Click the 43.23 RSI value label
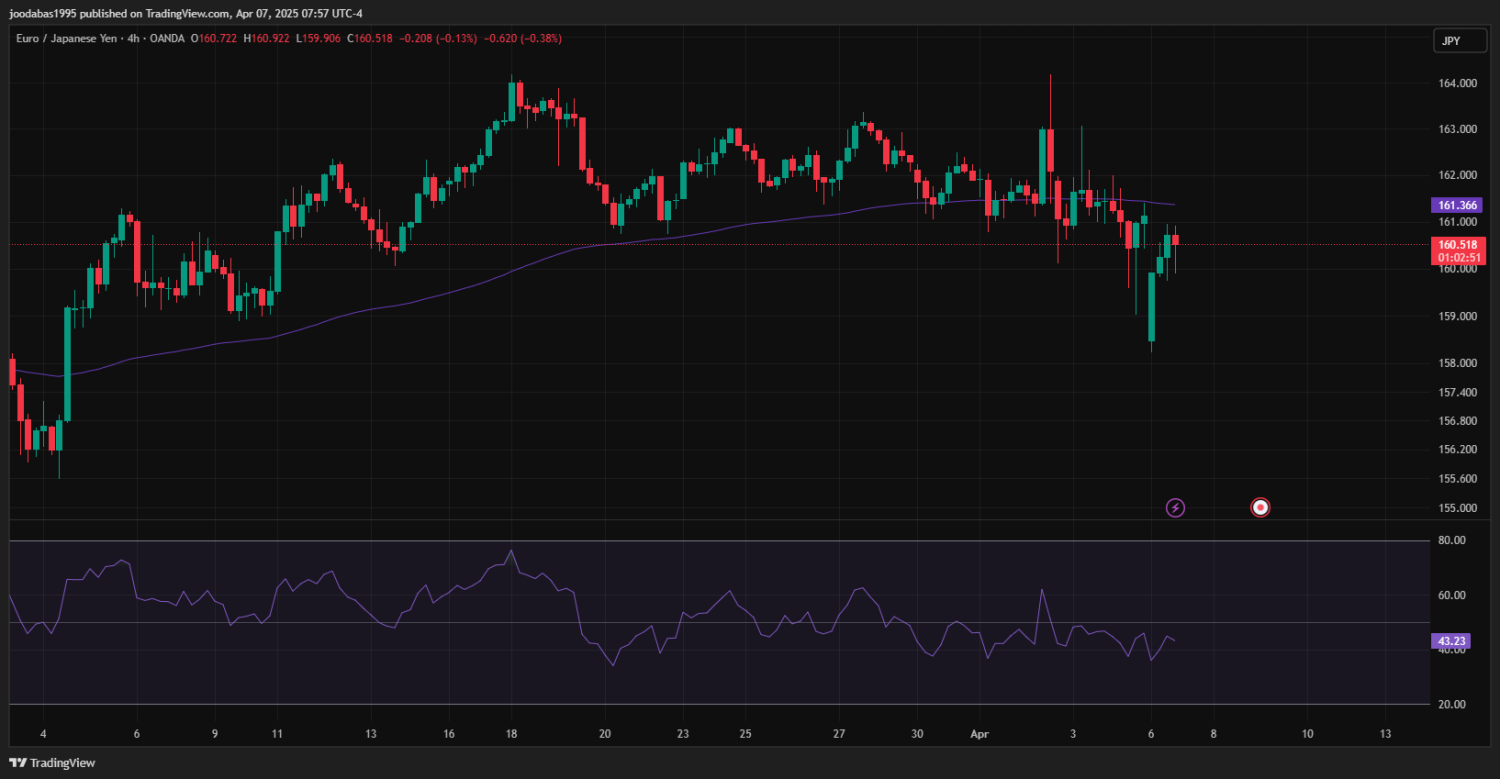Image resolution: width=1500 pixels, height=779 pixels. tap(1451, 641)
